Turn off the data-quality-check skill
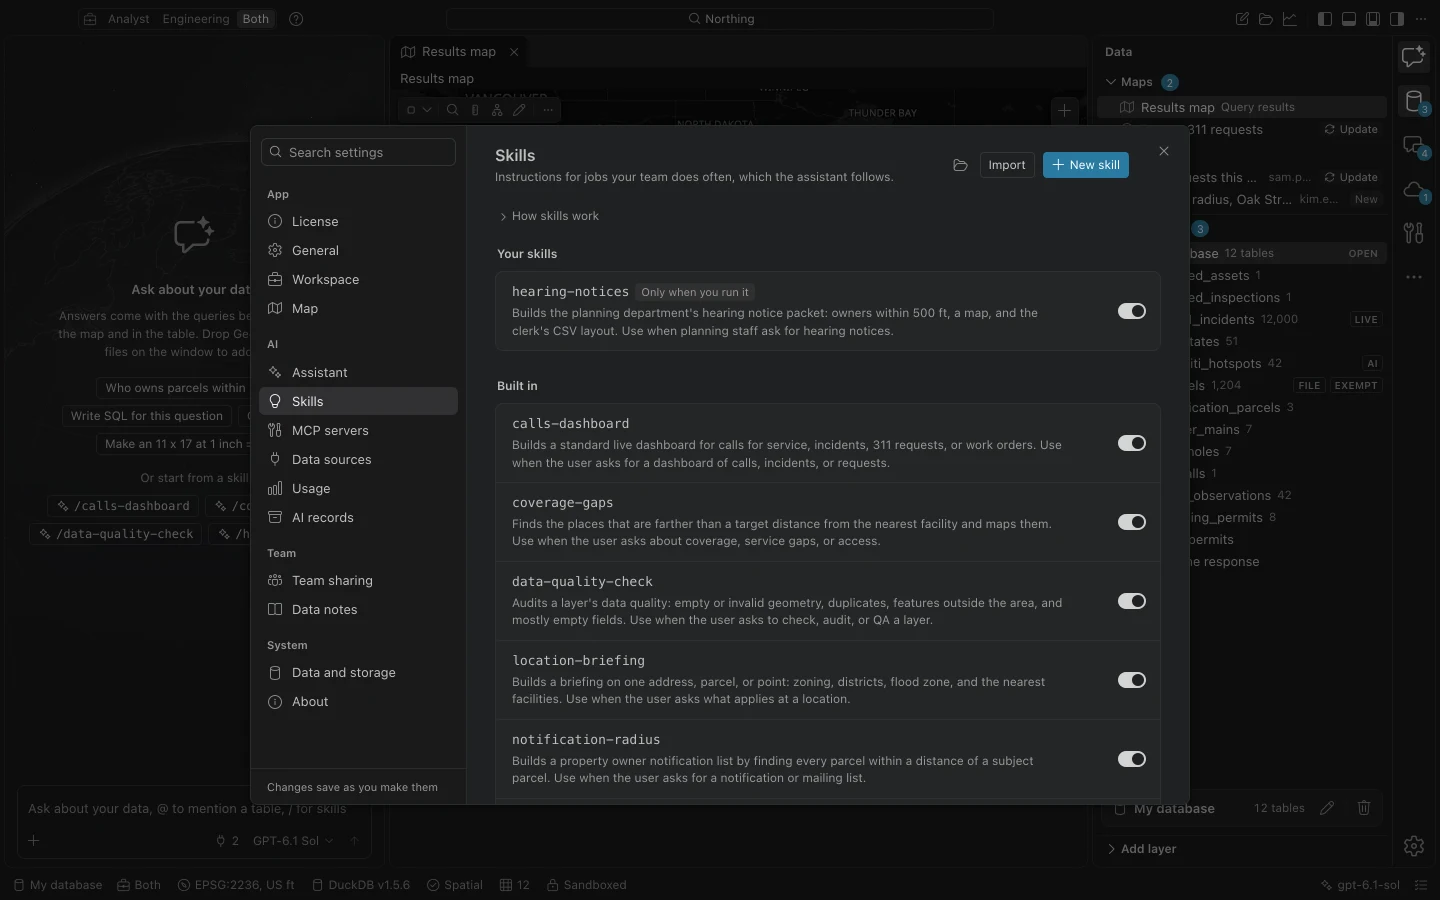Image resolution: width=1440 pixels, height=900 pixels. coord(1132,601)
